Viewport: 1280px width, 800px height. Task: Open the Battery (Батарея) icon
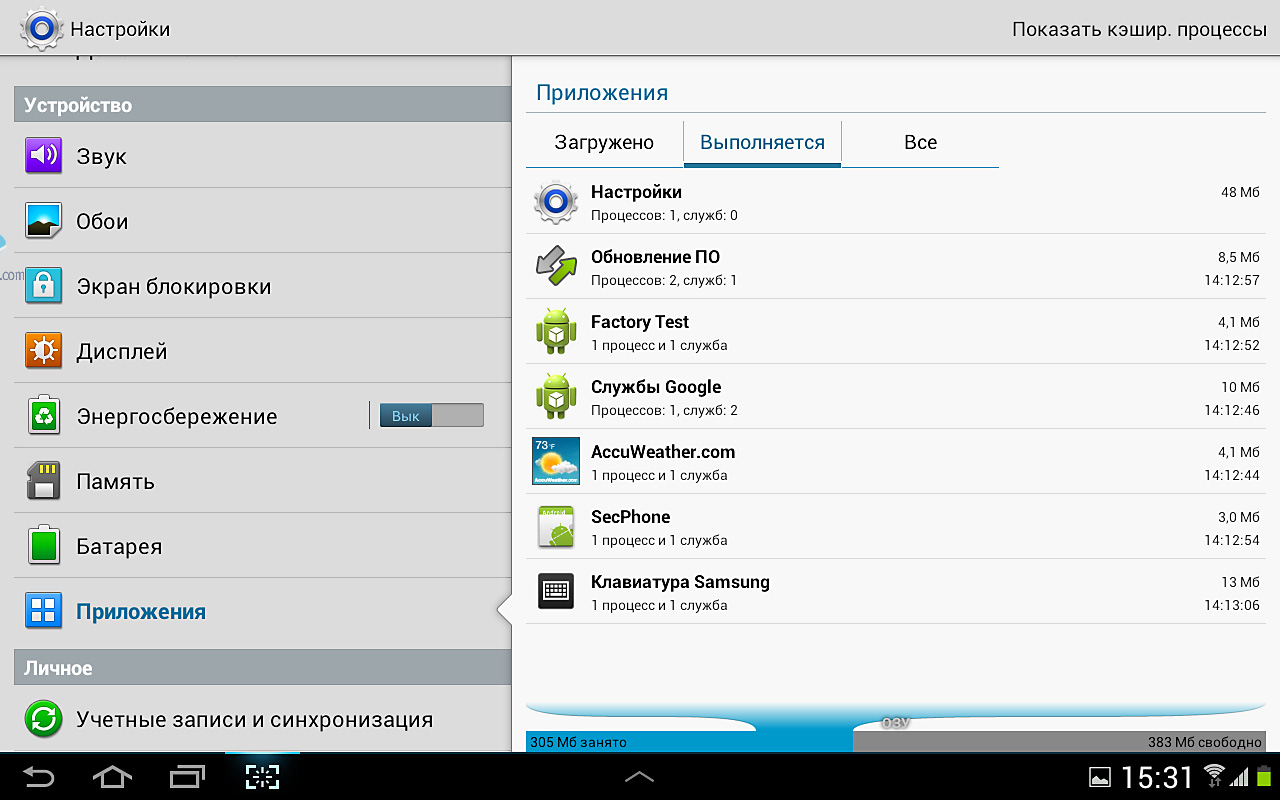pyautogui.click(x=44, y=546)
